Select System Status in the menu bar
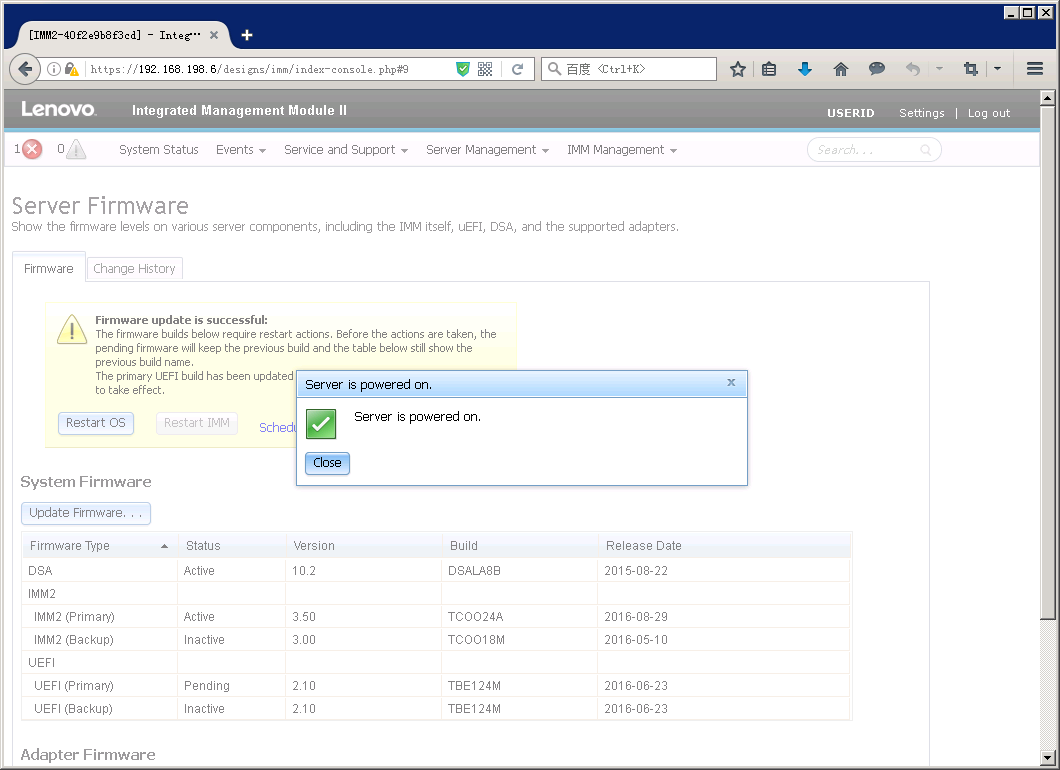 (x=158, y=149)
